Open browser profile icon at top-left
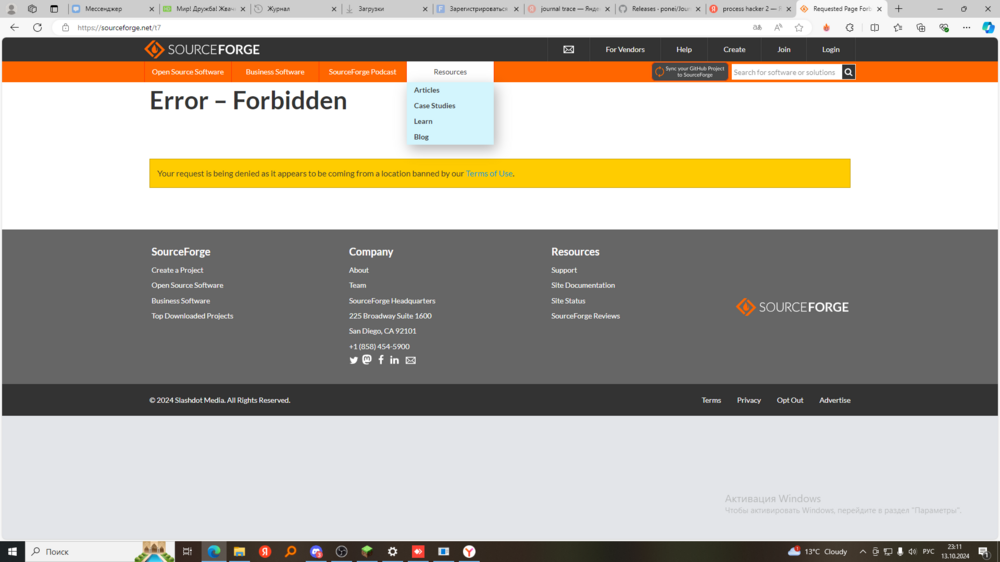Image resolution: width=1000 pixels, height=562 pixels. coord(11,9)
